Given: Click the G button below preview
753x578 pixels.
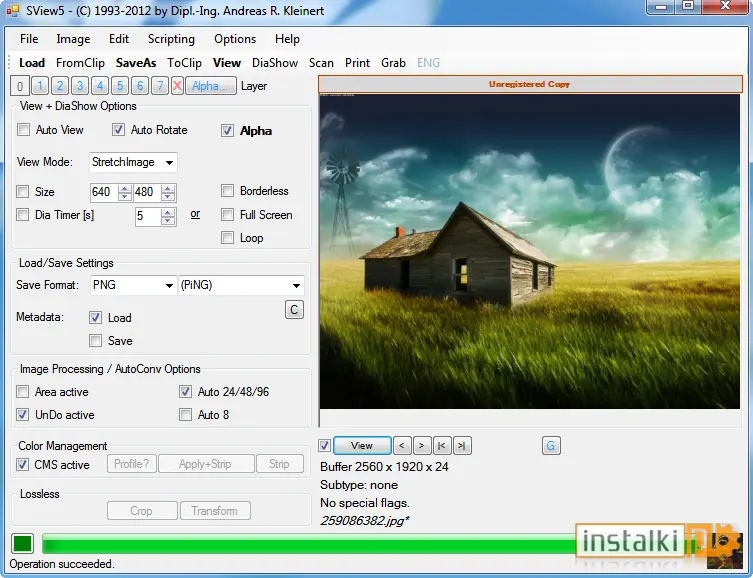Looking at the screenshot, I should (551, 446).
